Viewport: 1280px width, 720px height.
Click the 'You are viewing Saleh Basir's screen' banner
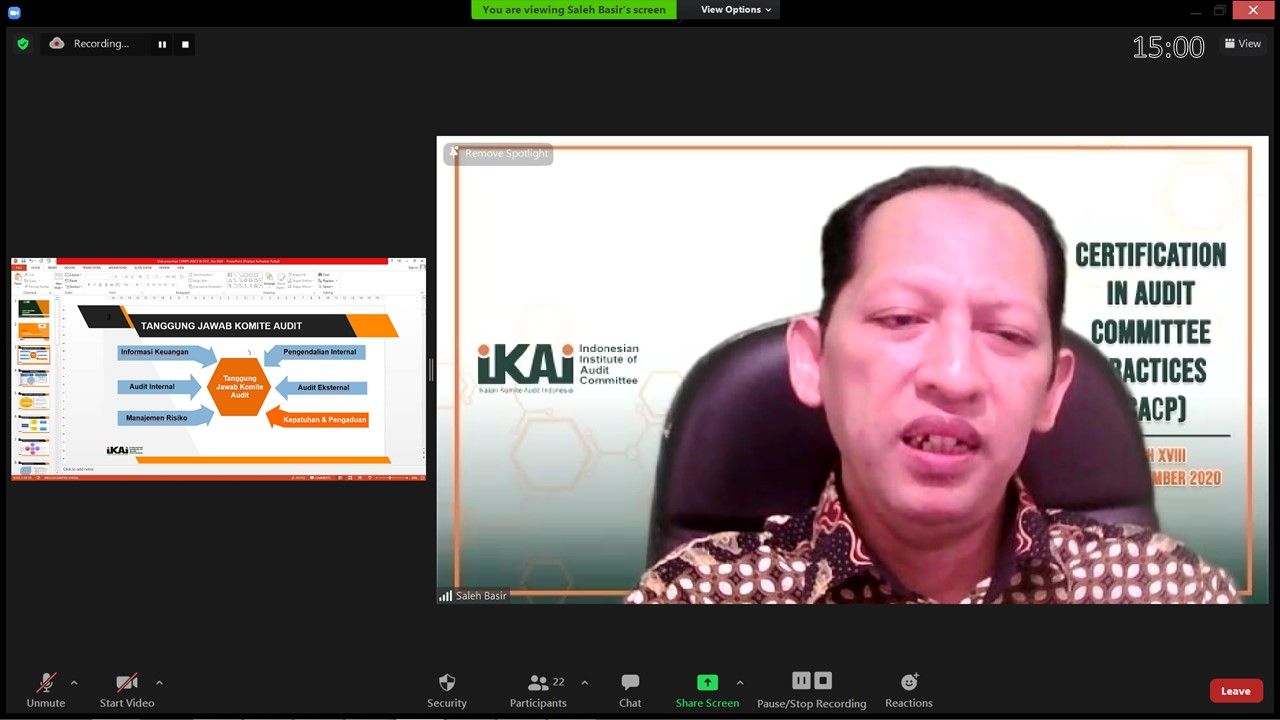(x=574, y=10)
